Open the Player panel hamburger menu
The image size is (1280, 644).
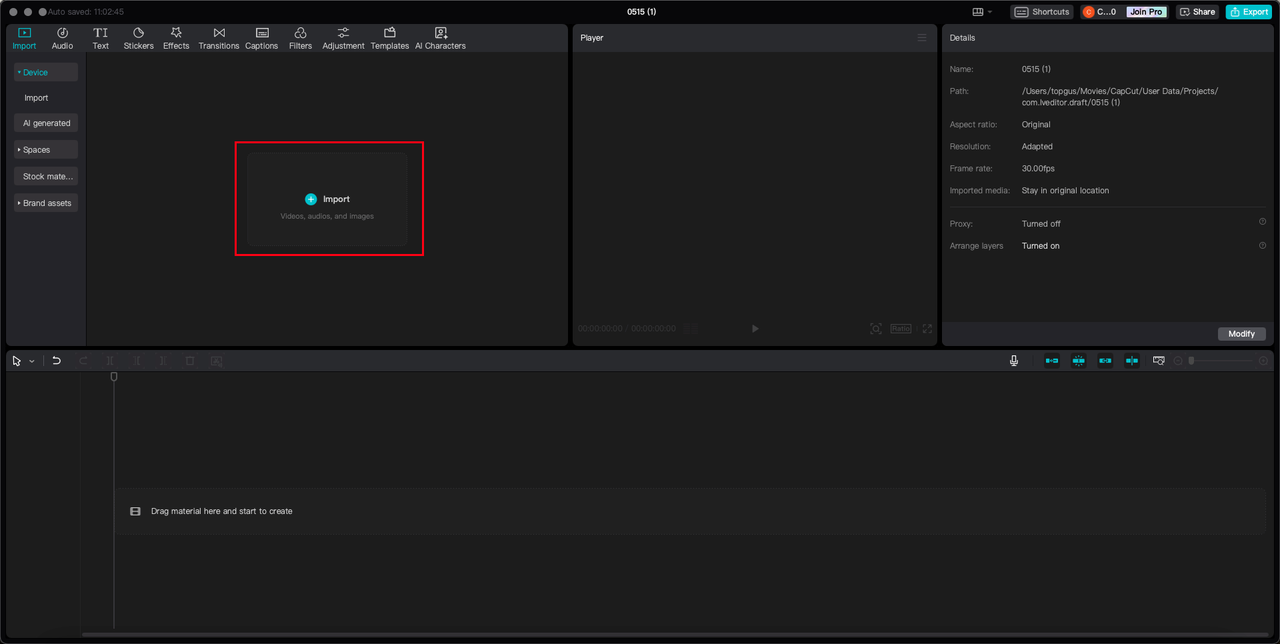922,37
